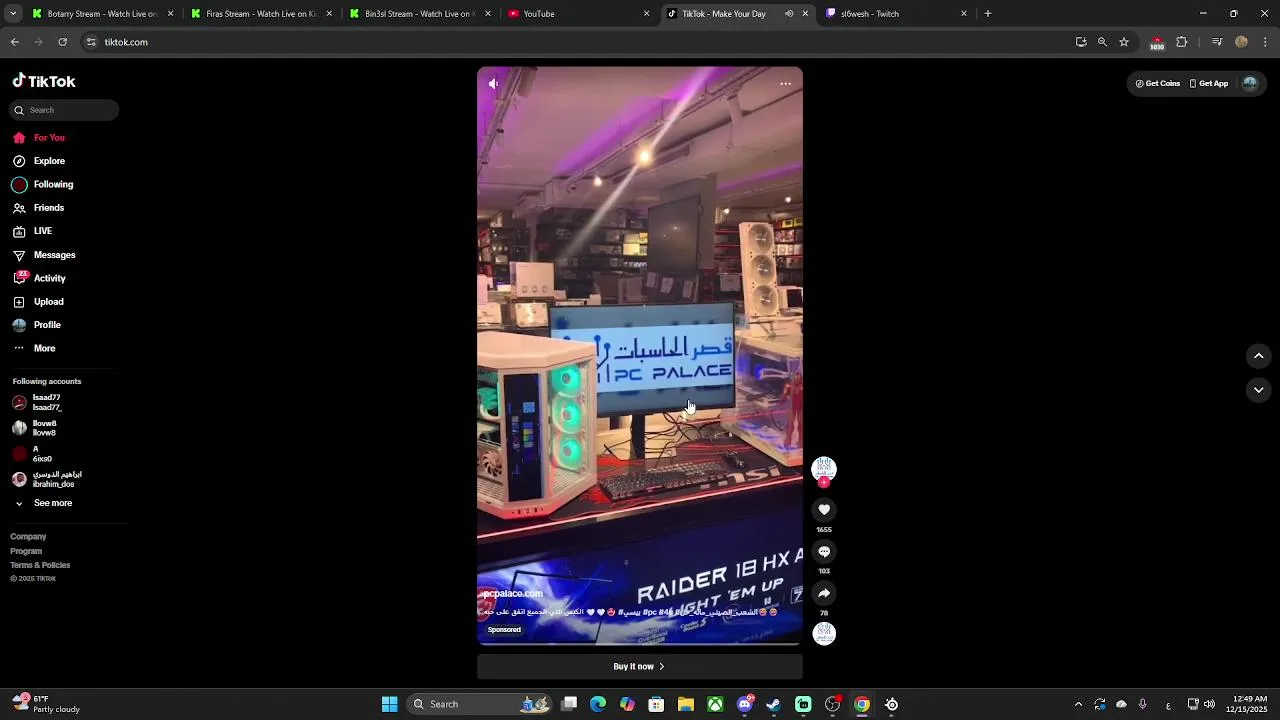Open Discord from the taskbar
This screenshot has height=720, width=1280.
745,704
